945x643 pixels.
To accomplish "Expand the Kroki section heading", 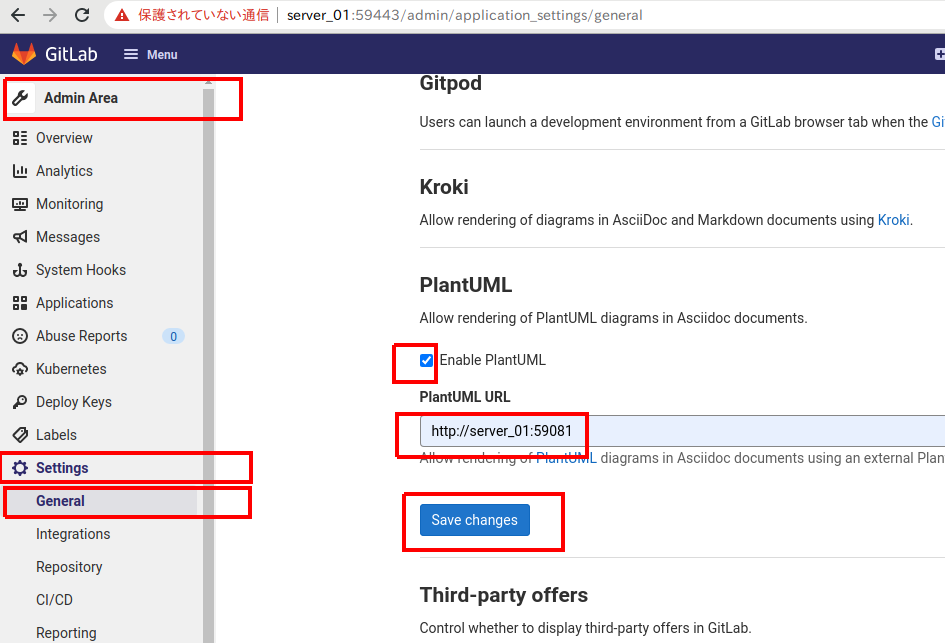I will point(444,187).
